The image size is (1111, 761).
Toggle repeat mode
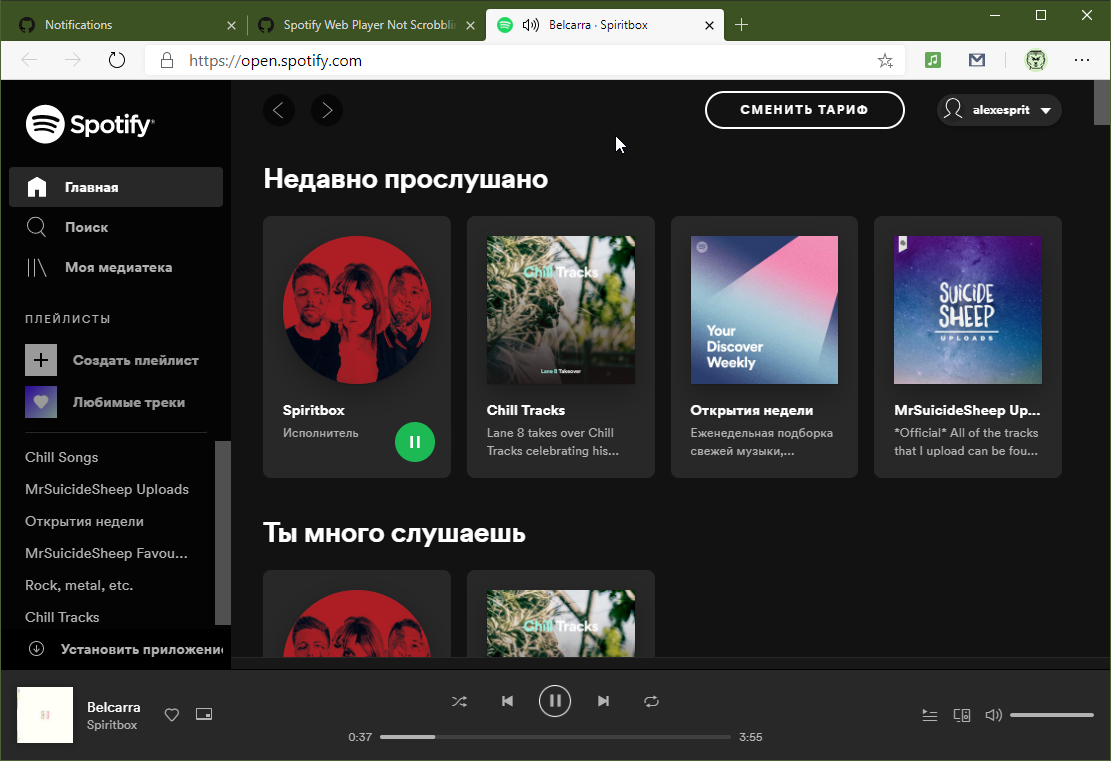click(x=651, y=701)
